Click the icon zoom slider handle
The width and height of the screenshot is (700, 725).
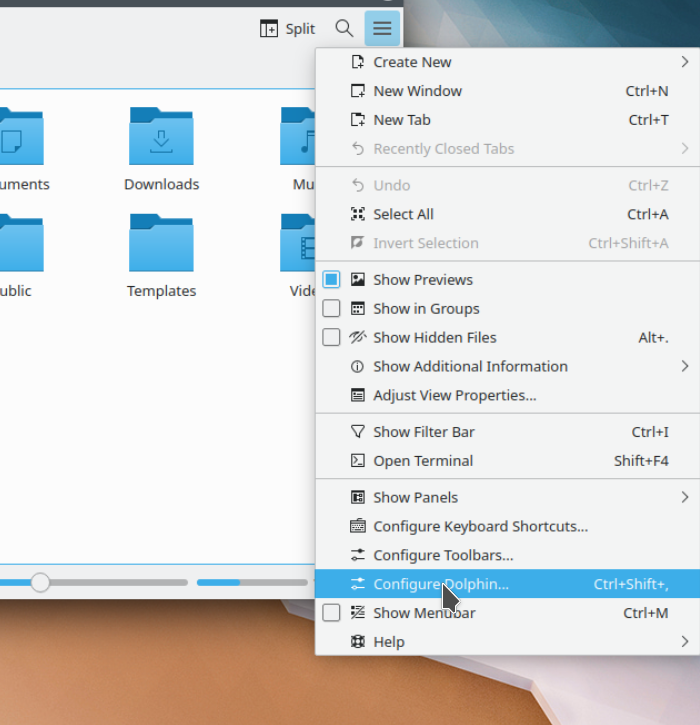pyautogui.click(x=40, y=582)
